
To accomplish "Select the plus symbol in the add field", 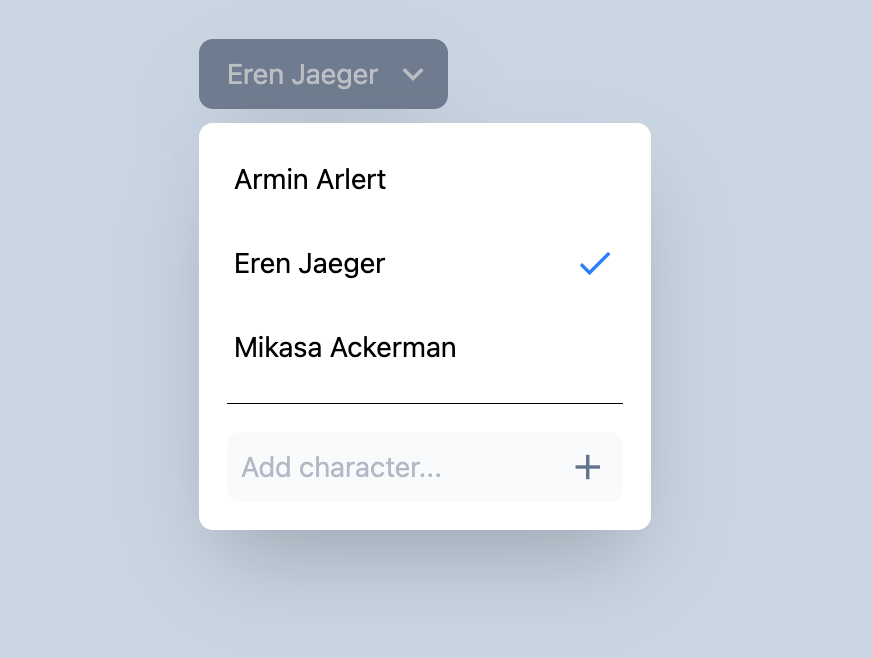I will point(588,467).
